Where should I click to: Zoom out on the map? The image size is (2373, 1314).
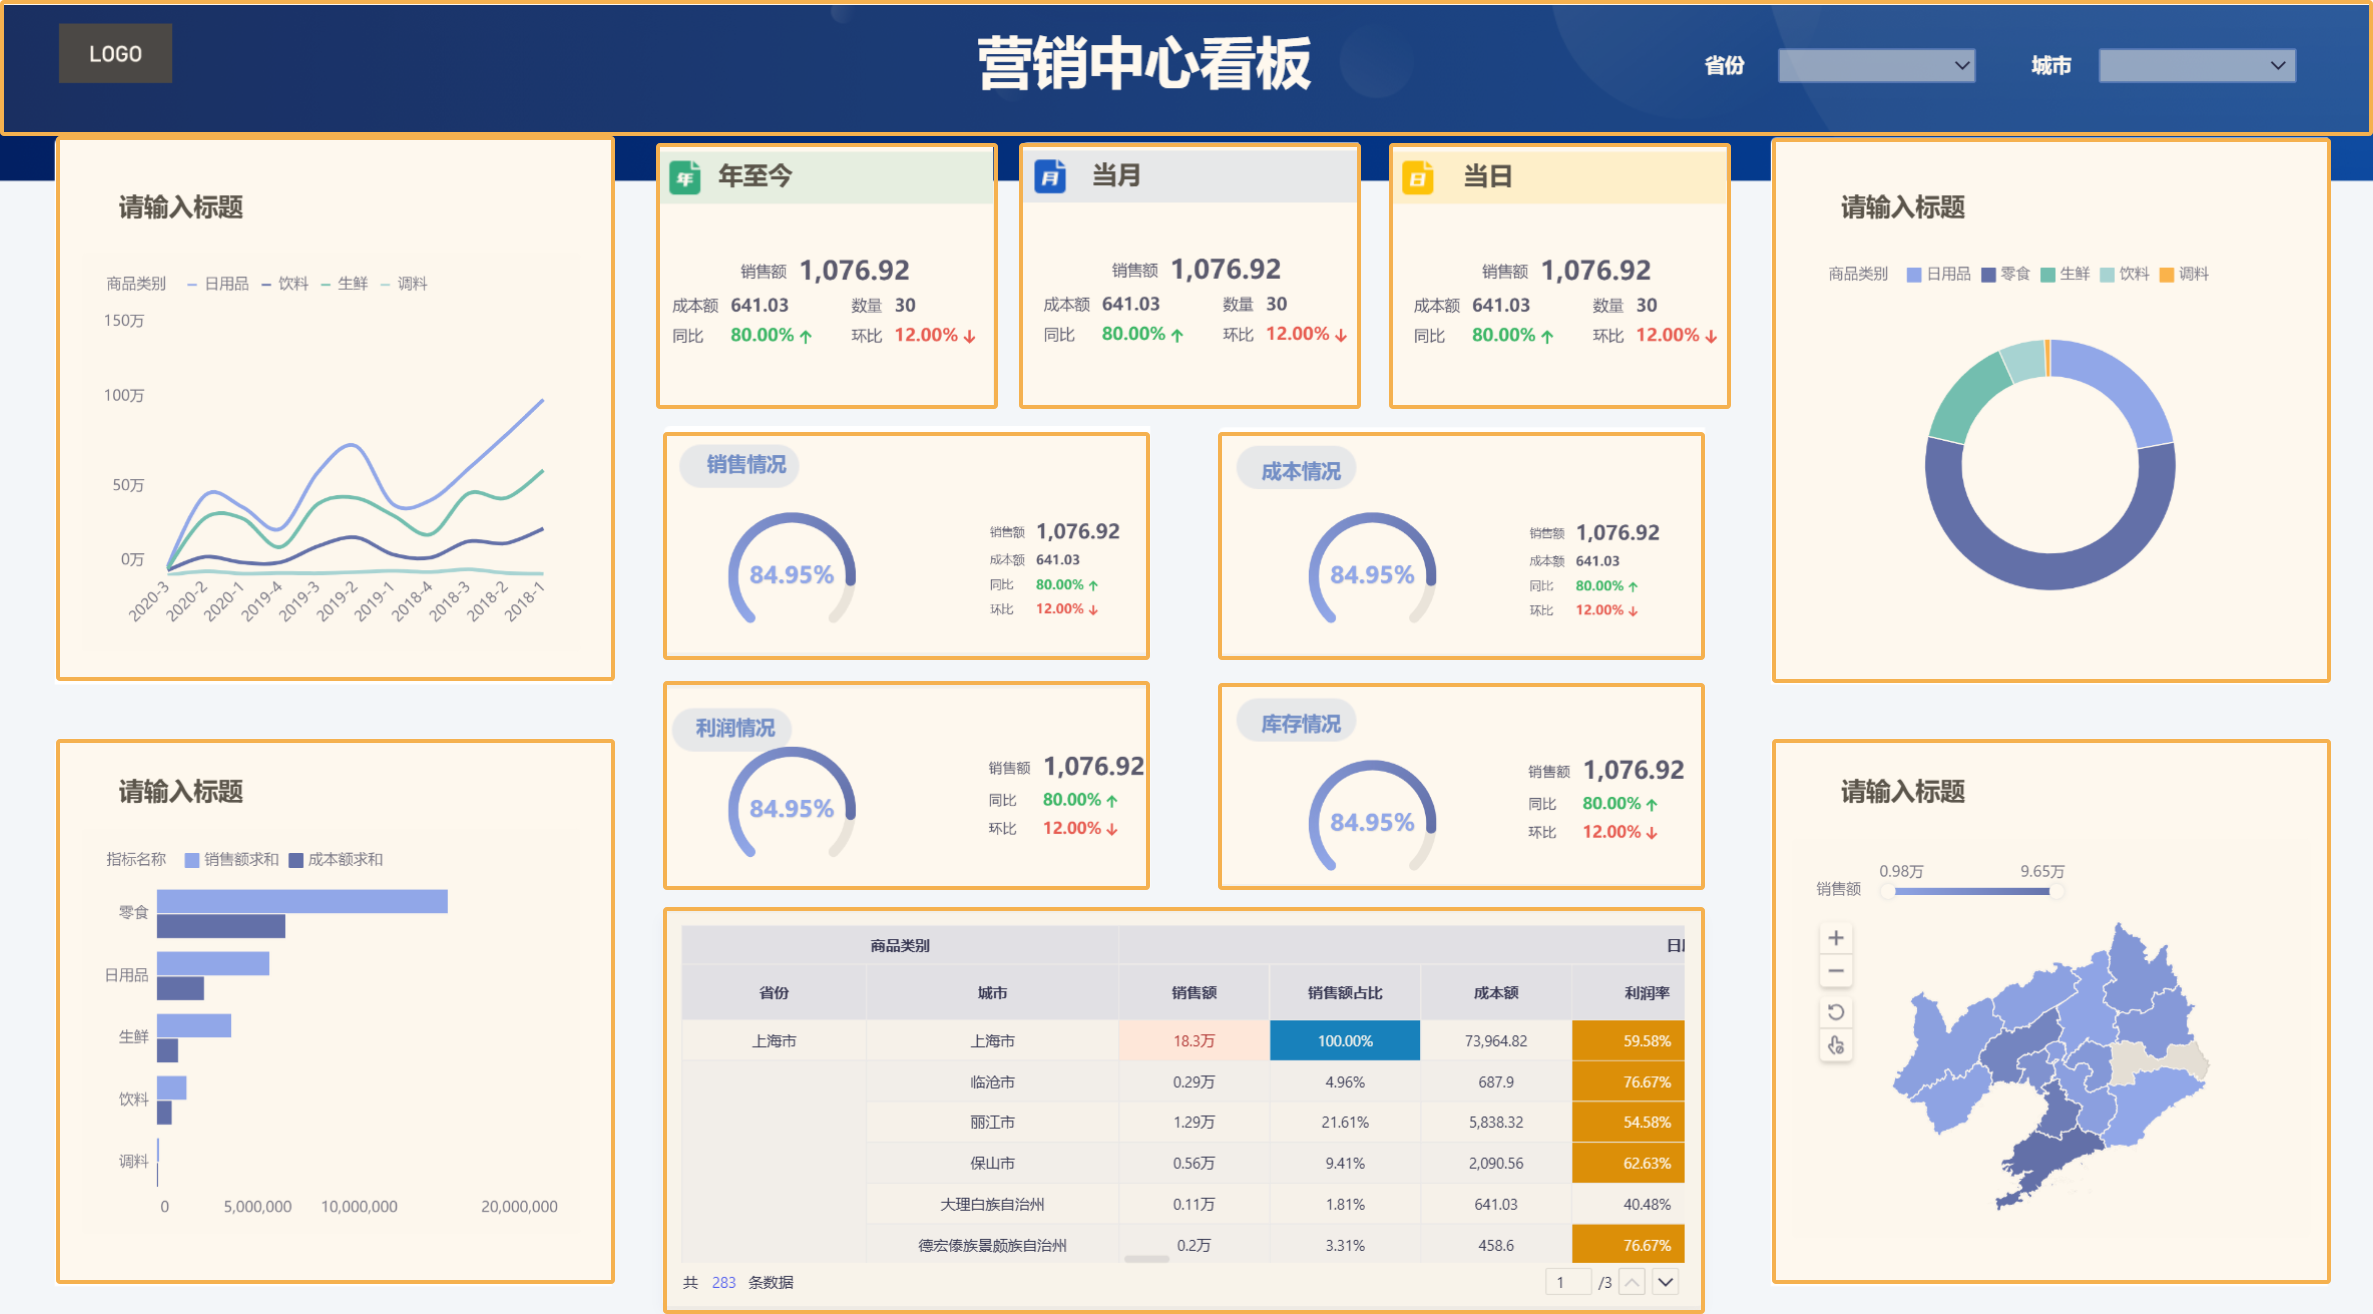pos(1835,971)
